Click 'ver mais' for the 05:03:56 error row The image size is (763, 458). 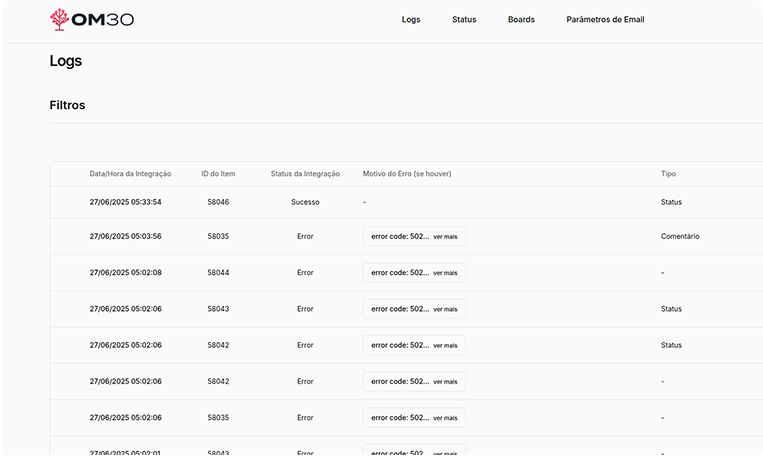pos(445,237)
